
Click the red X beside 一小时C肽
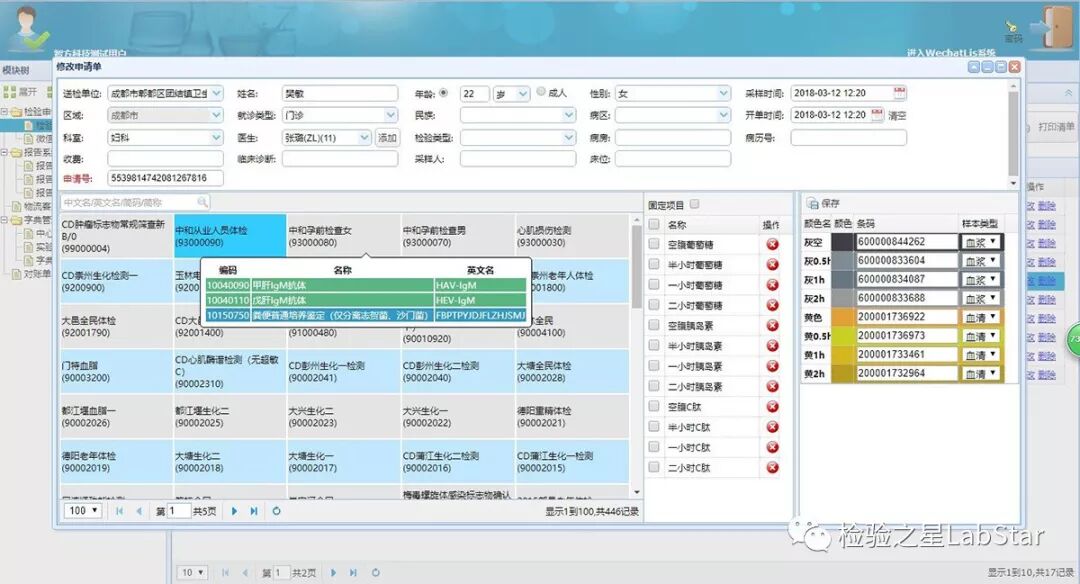(772, 448)
